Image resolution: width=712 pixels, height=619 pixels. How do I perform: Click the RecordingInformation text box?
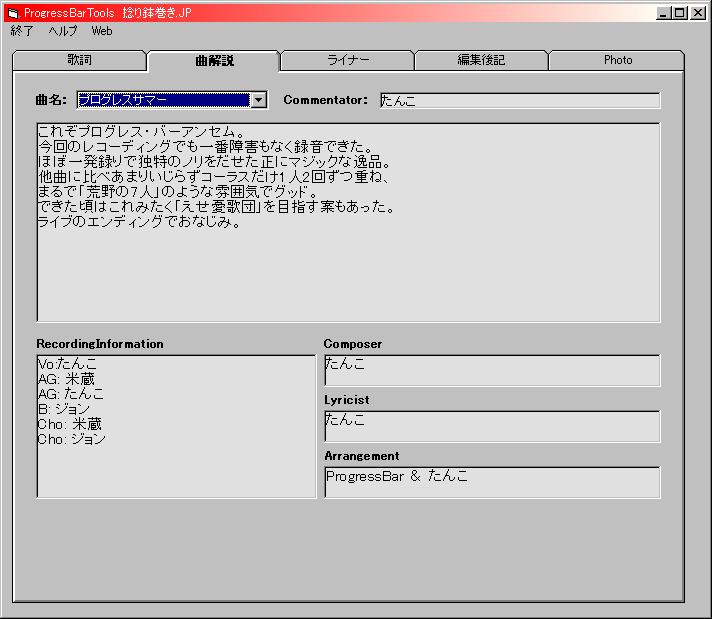click(x=176, y=426)
